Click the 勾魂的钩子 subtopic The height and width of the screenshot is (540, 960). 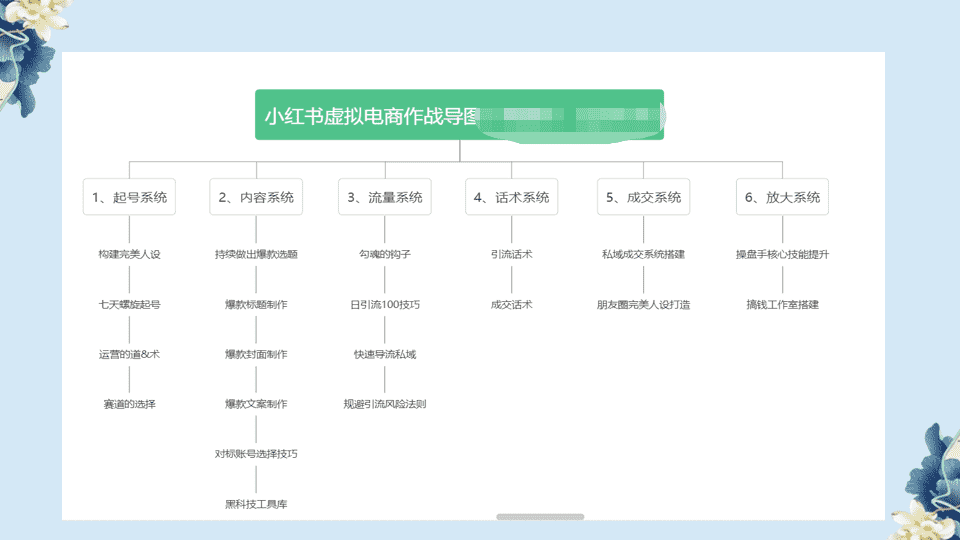(385, 254)
